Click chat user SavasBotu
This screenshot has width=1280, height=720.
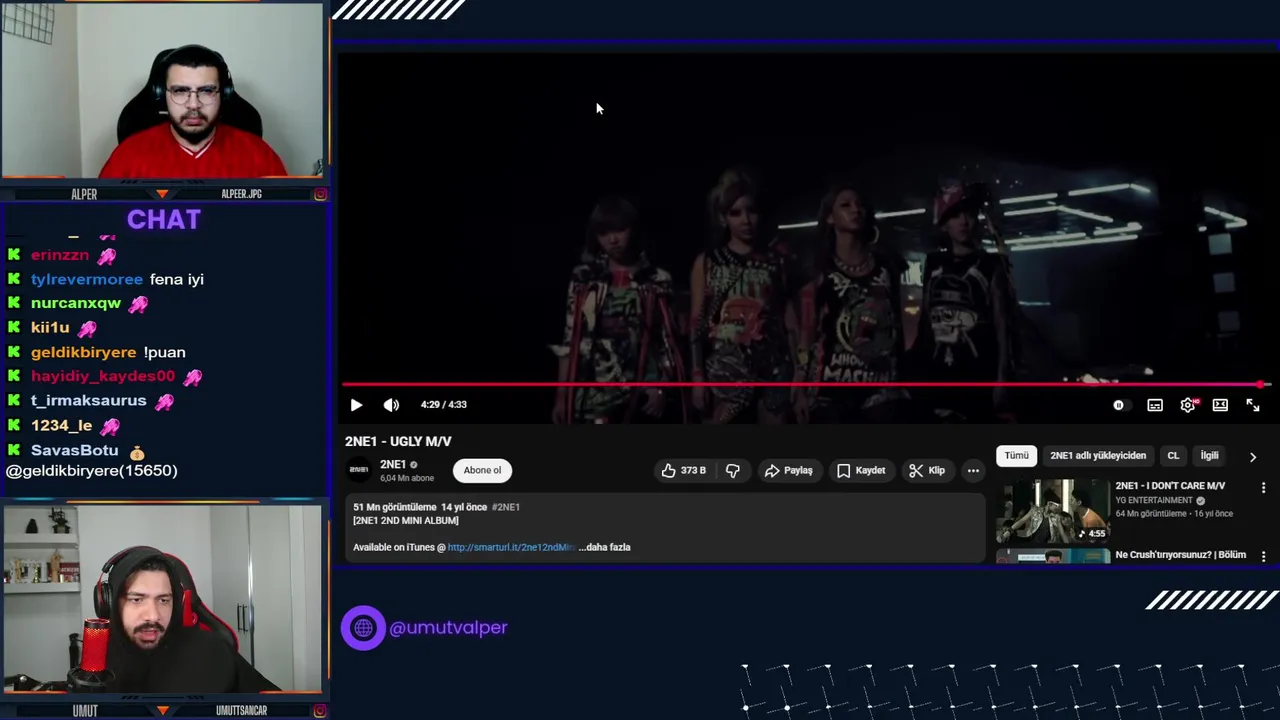[x=74, y=450]
